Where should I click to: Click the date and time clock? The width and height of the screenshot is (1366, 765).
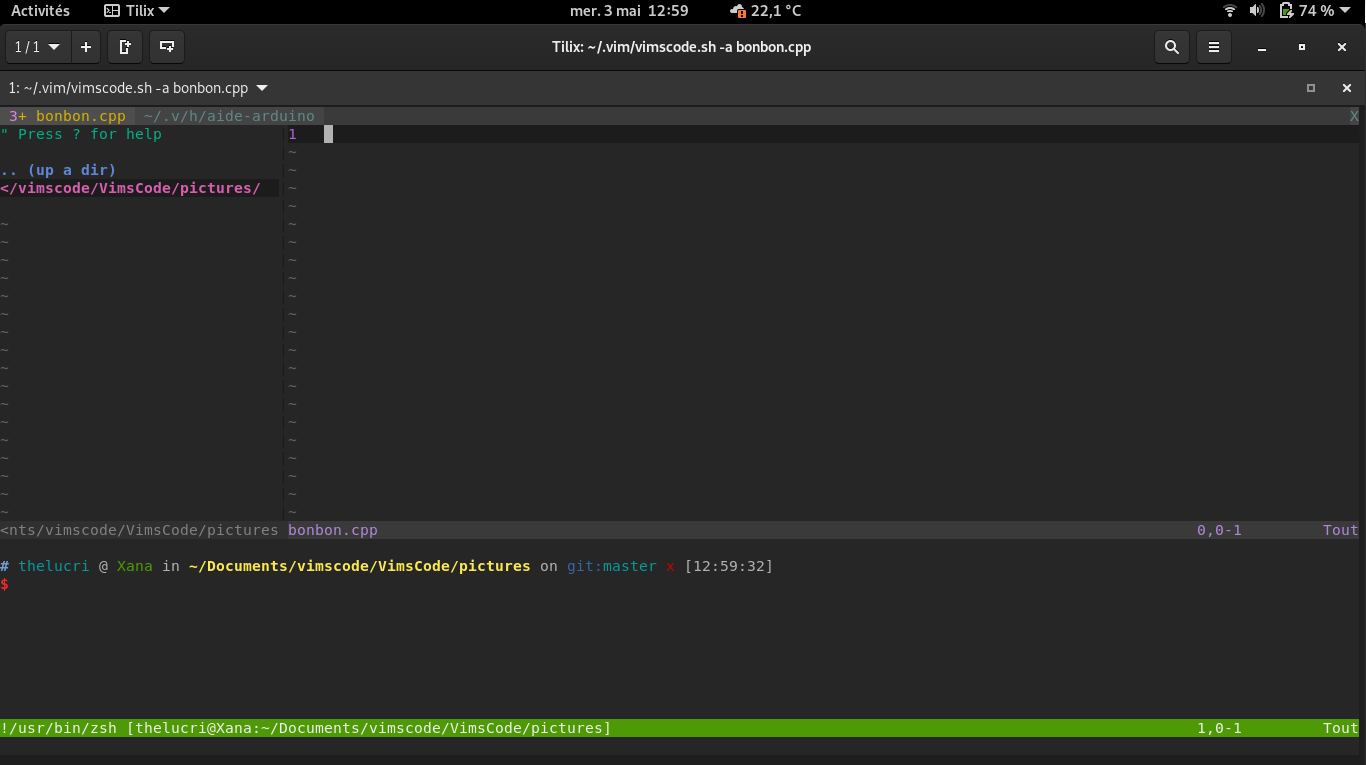click(628, 11)
